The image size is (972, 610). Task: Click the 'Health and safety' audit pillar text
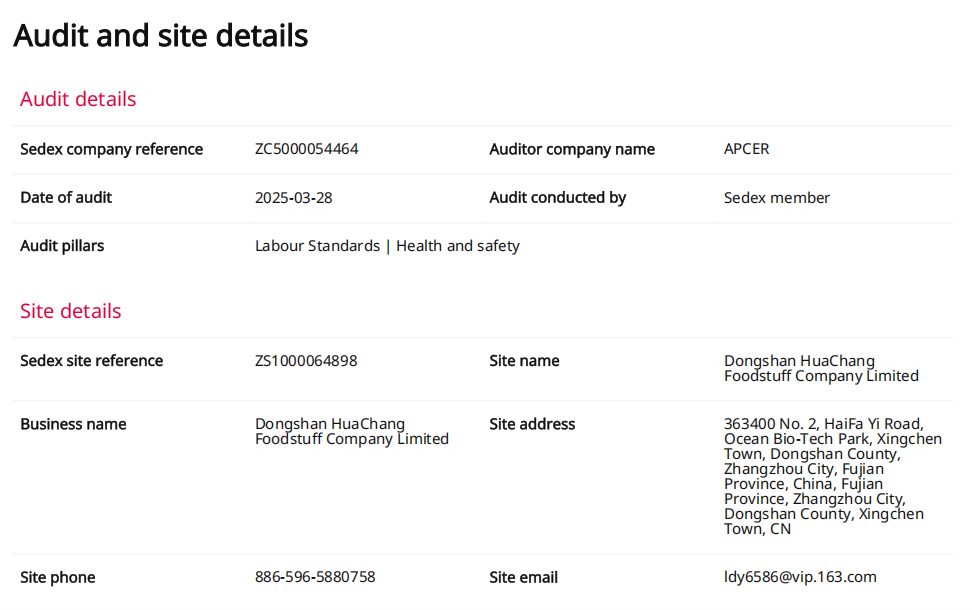click(458, 246)
